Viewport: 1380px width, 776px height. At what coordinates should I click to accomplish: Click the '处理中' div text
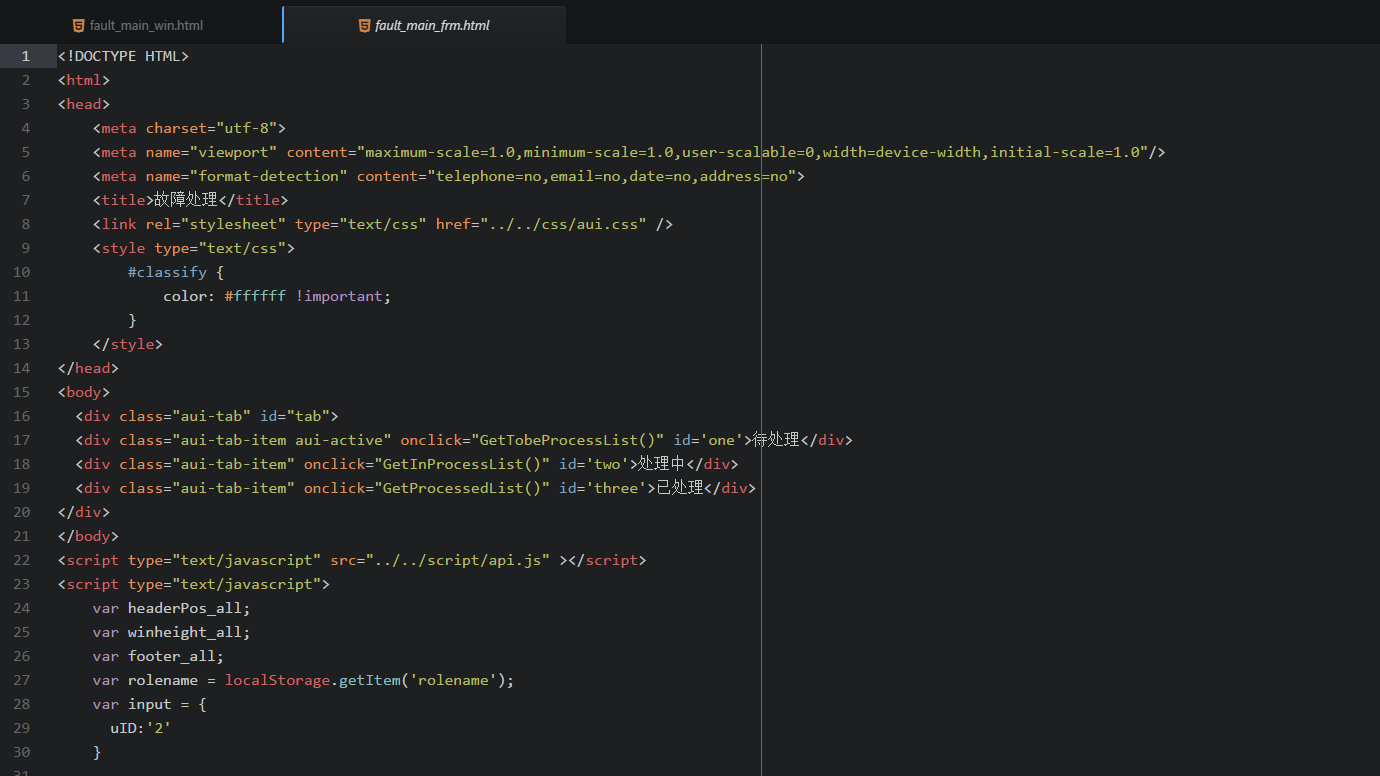(662, 464)
